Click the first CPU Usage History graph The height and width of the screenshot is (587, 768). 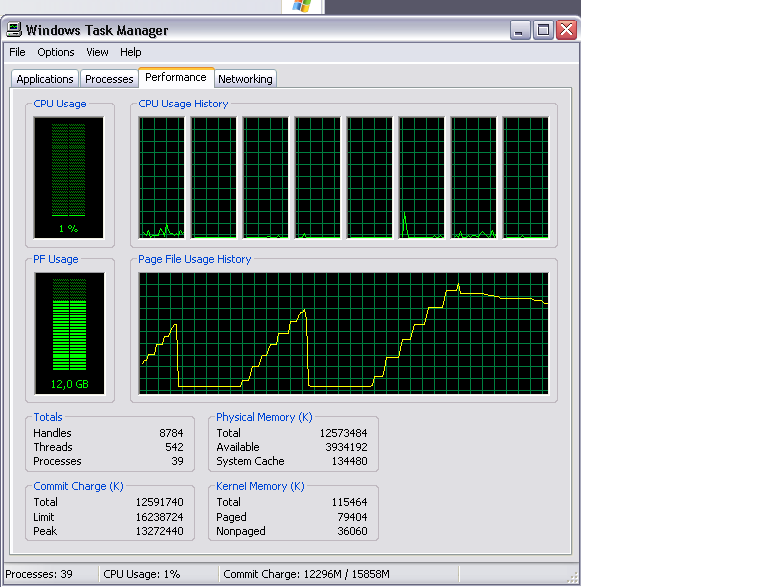pyautogui.click(x=162, y=178)
